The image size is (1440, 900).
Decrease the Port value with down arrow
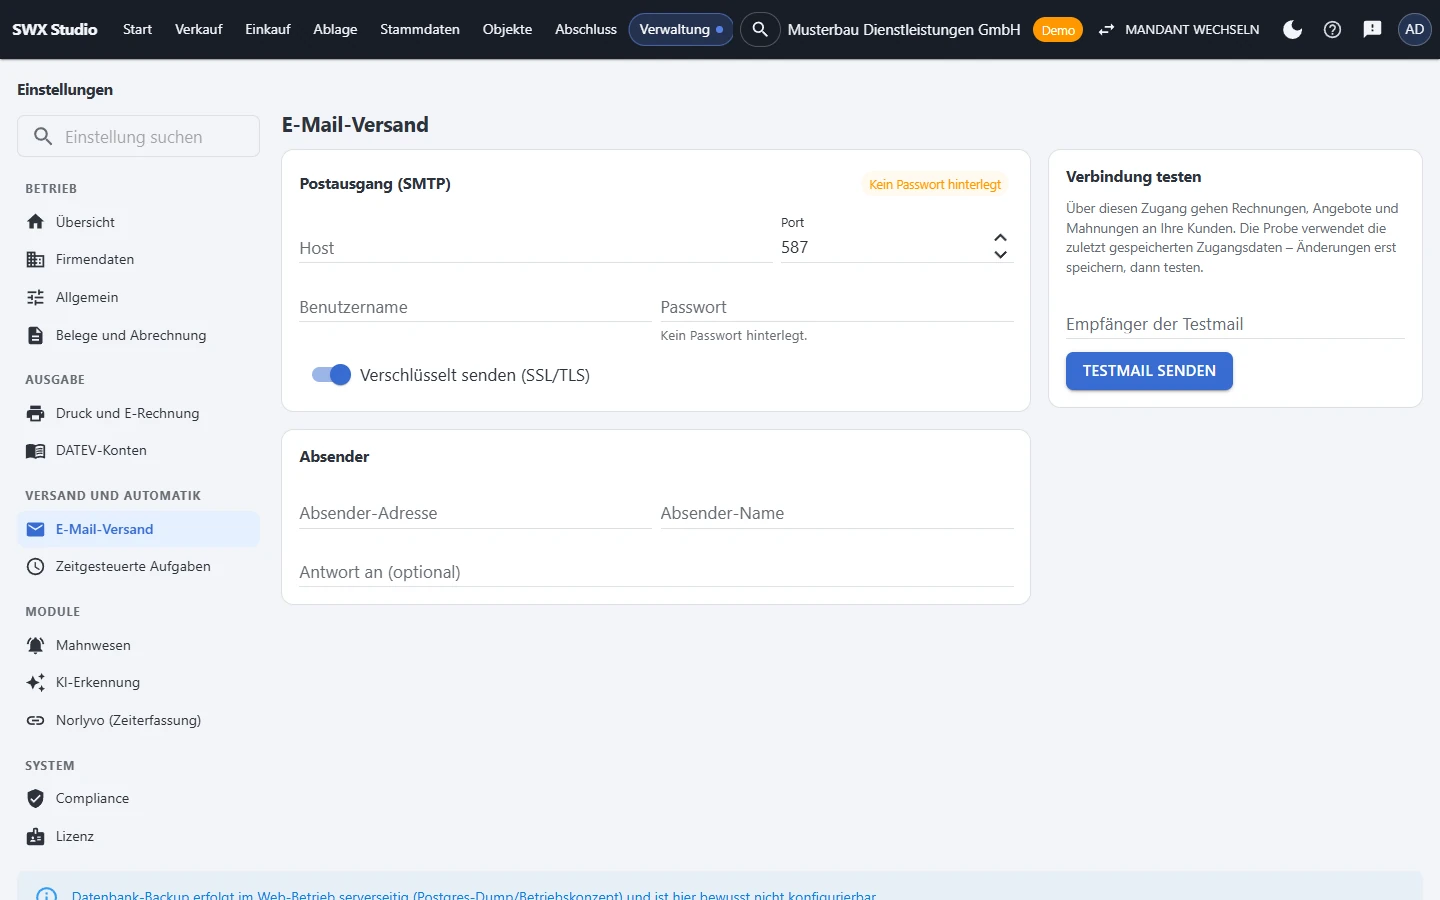point(1000,254)
